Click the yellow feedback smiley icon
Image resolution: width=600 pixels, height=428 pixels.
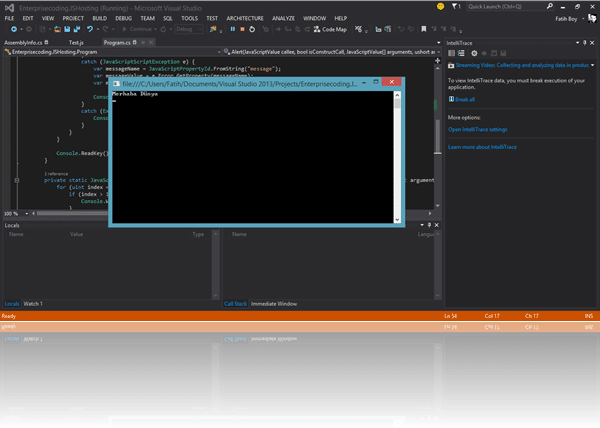coord(440,7)
